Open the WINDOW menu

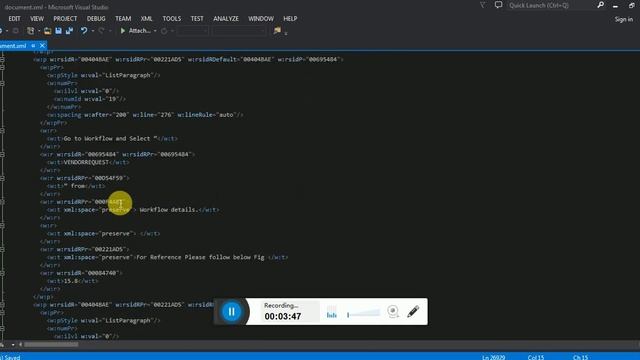261,19
